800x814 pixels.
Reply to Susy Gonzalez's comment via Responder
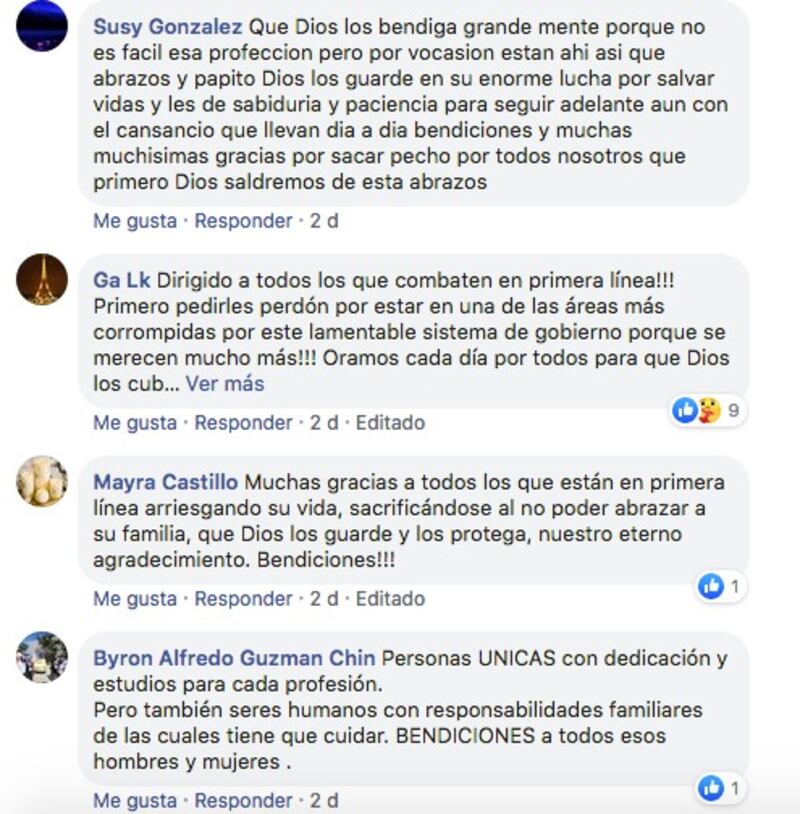coord(243,221)
